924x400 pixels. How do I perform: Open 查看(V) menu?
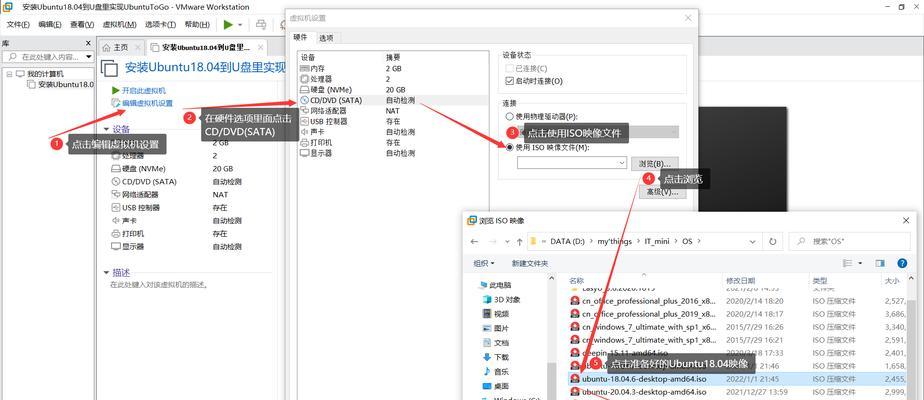[82, 25]
